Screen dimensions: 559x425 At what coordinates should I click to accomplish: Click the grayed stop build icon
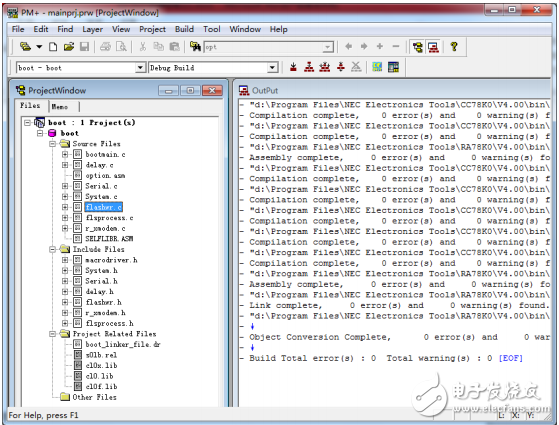[x=356, y=67]
